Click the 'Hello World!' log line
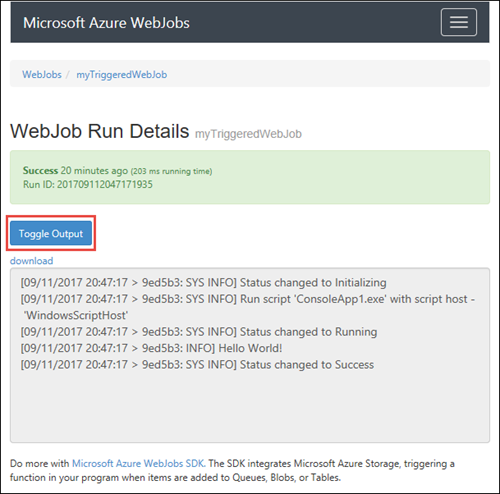Image resolution: width=500 pixels, height=494 pixels. tap(151, 348)
